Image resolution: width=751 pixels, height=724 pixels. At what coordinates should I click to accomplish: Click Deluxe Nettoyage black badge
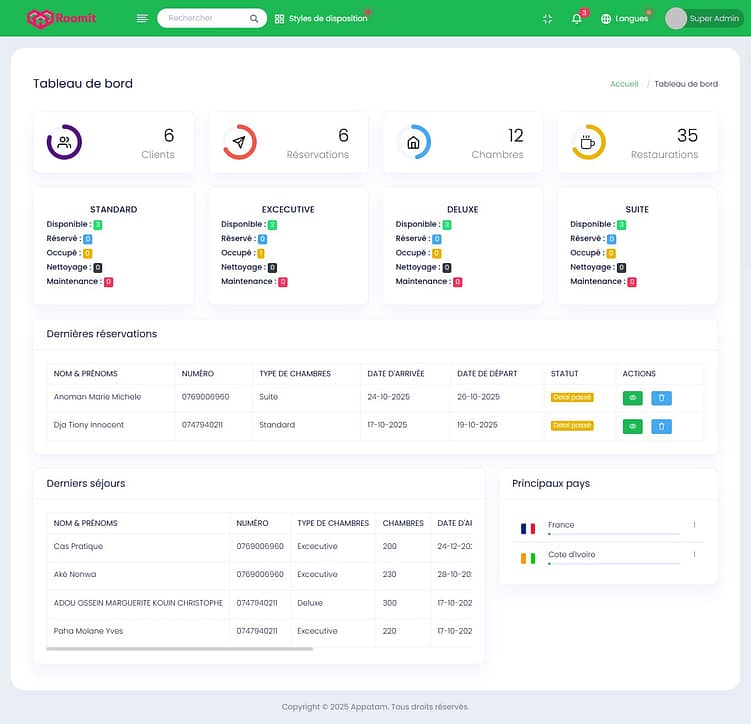click(x=446, y=268)
